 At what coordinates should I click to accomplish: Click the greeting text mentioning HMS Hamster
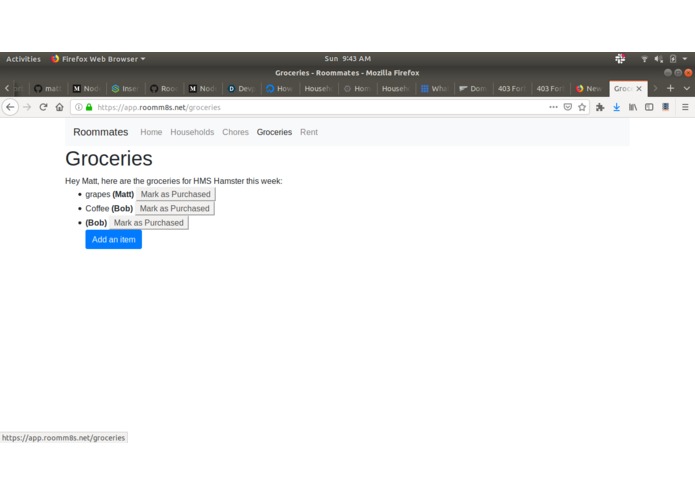(x=174, y=181)
